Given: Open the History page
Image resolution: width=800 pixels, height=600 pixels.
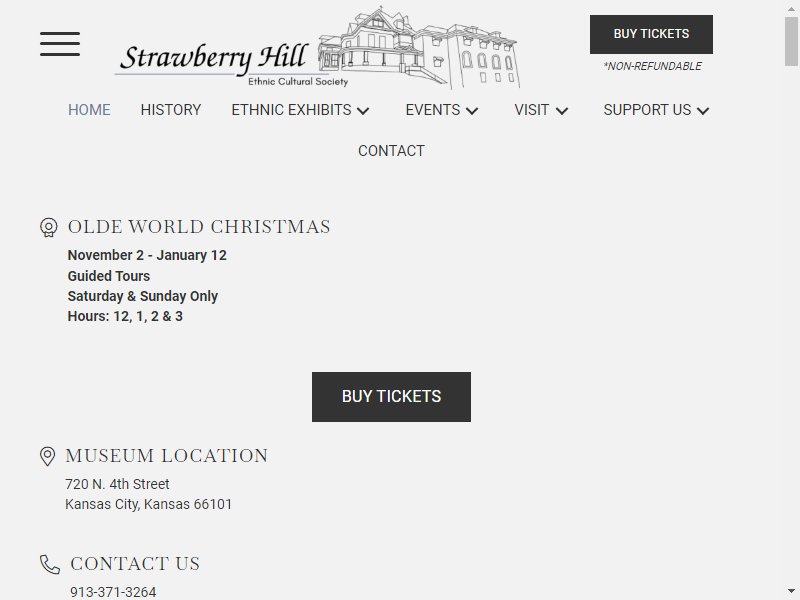Looking at the screenshot, I should coord(171,110).
